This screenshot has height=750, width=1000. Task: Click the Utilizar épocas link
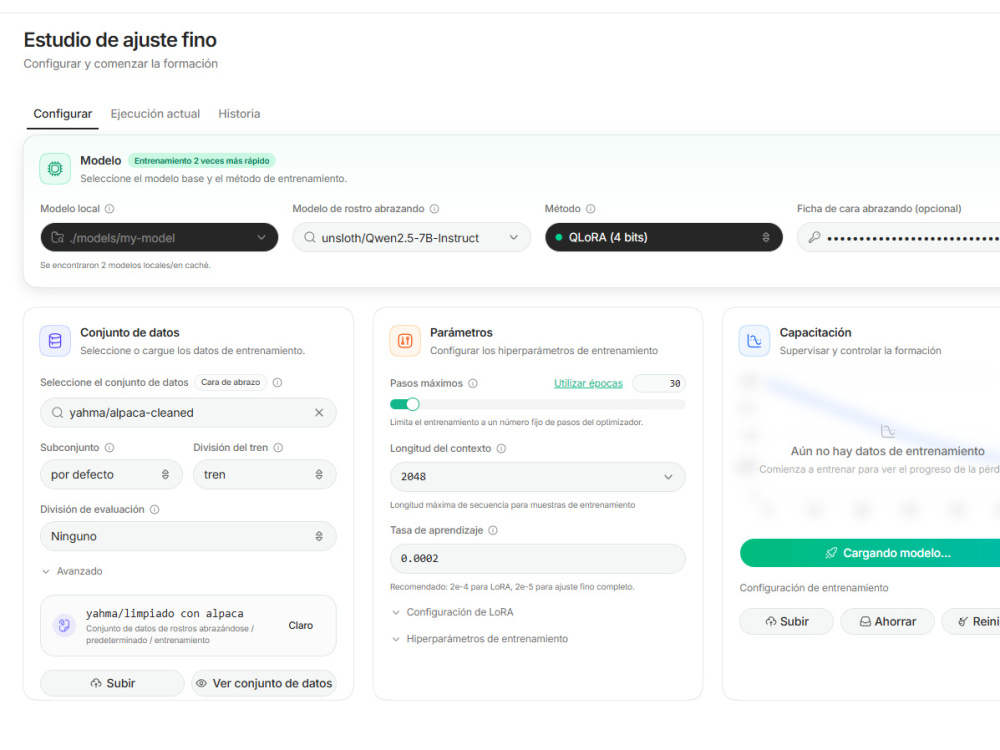pos(588,383)
